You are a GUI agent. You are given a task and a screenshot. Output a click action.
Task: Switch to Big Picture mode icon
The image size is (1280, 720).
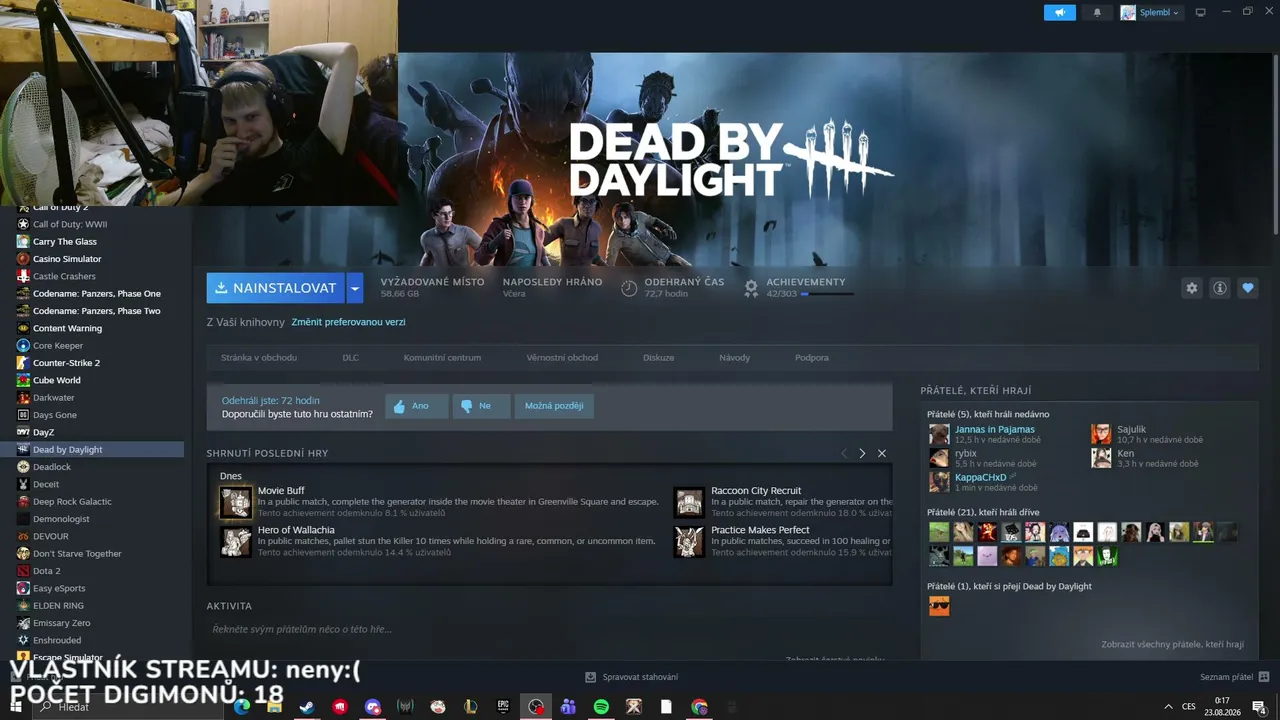click(1201, 12)
